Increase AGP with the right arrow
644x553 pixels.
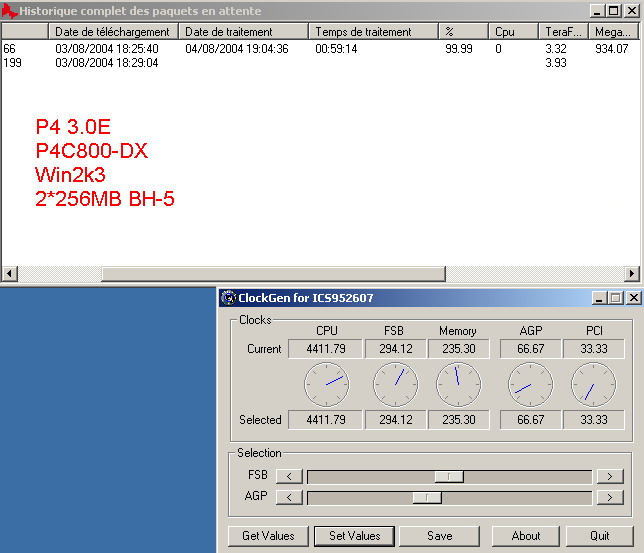pyautogui.click(x=610, y=498)
